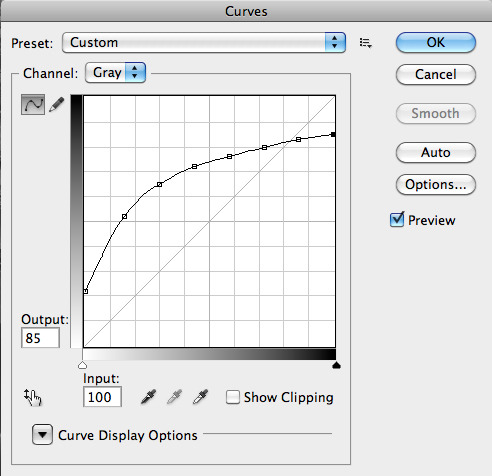This screenshot has width=492, height=476.
Task: Open the Options... dialog
Action: point(436,184)
